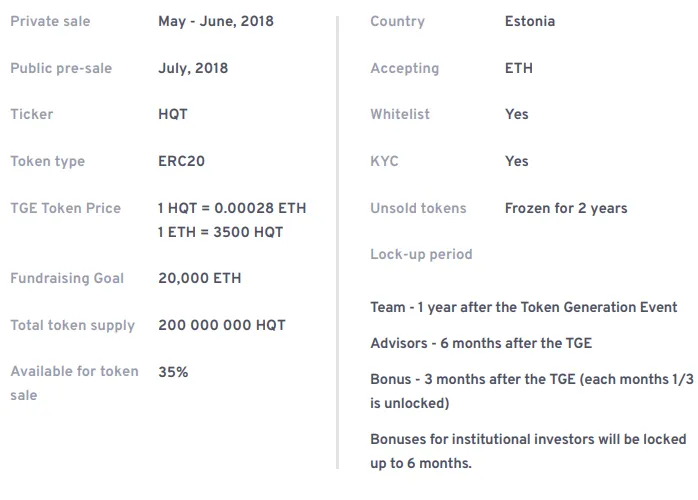Click the Team lock-up line
The width and height of the screenshot is (698, 500).
[524, 307]
